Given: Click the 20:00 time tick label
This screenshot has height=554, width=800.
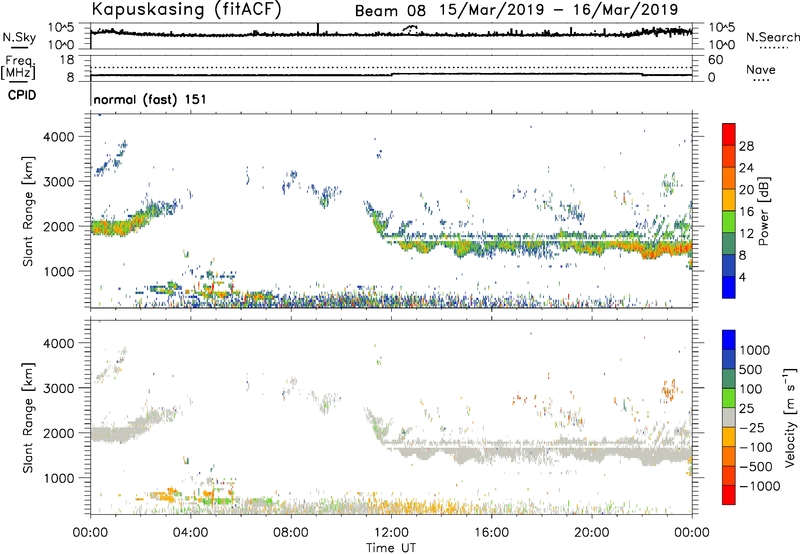Looking at the screenshot, I should click(x=592, y=533).
